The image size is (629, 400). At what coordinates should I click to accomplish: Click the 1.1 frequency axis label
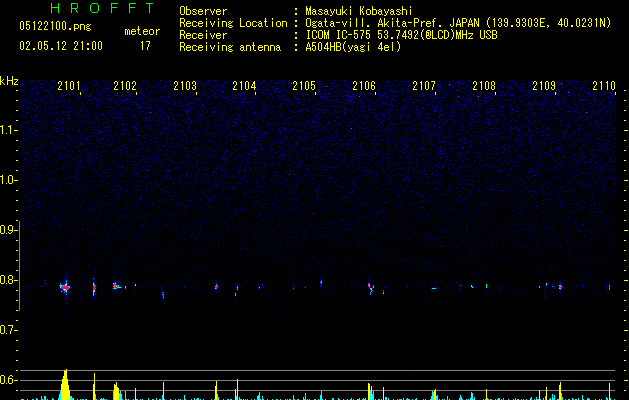[x=9, y=130]
